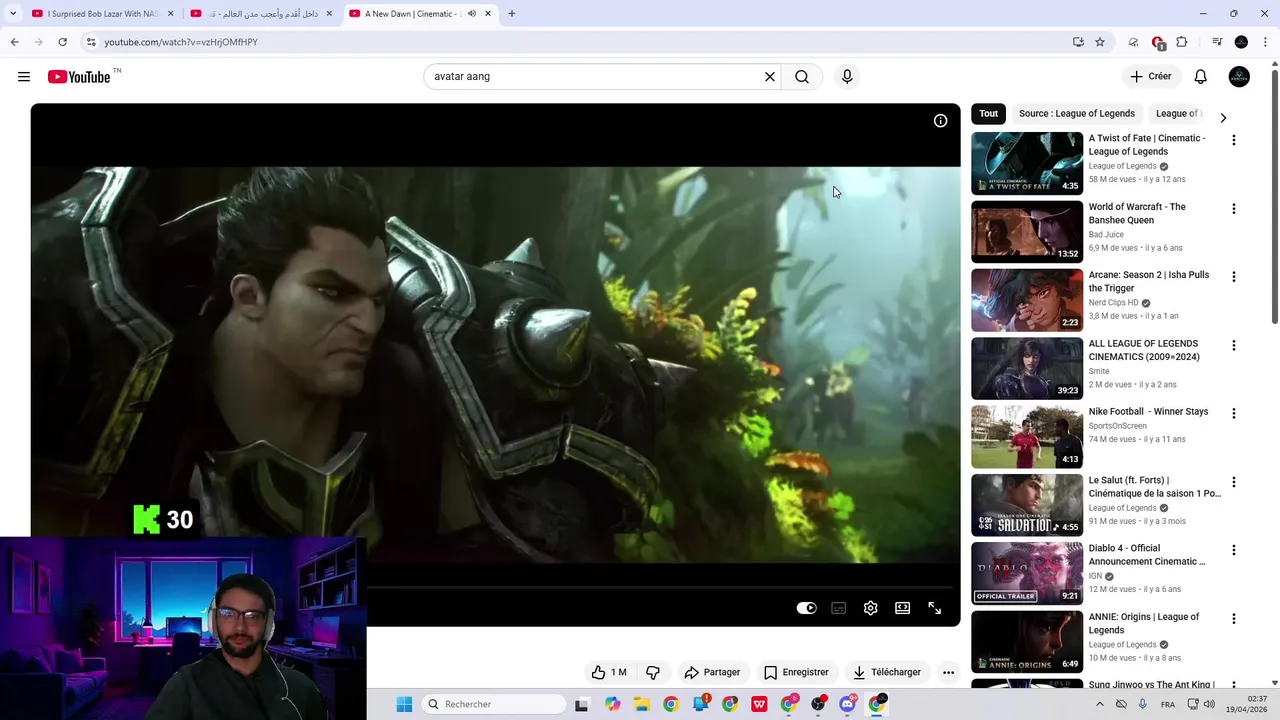Clear the 'avatar aang' search text
This screenshot has width=1280, height=720.
[770, 77]
